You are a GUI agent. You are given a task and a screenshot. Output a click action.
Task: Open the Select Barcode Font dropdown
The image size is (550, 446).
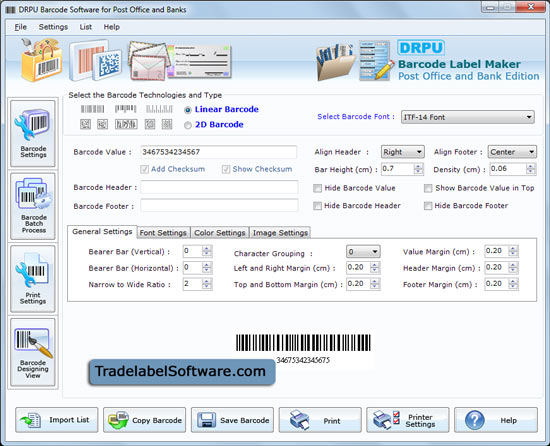[468, 117]
